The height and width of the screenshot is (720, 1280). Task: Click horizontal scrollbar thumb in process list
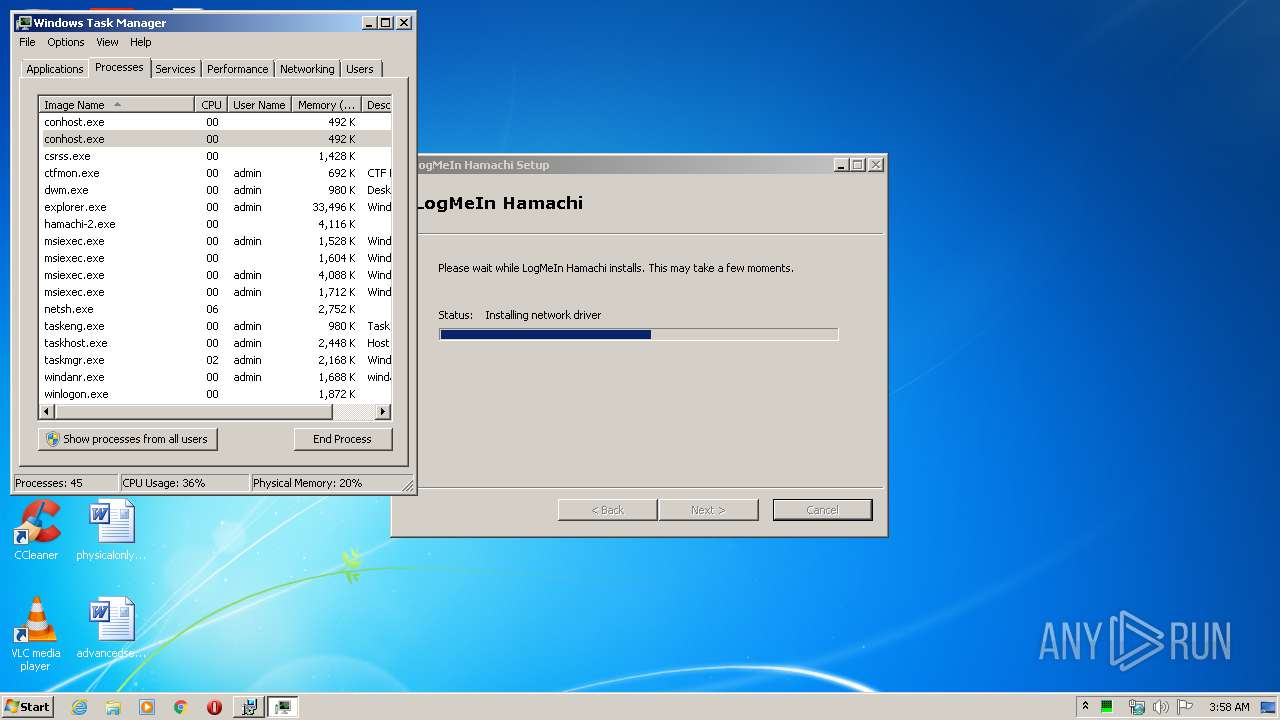click(195, 412)
